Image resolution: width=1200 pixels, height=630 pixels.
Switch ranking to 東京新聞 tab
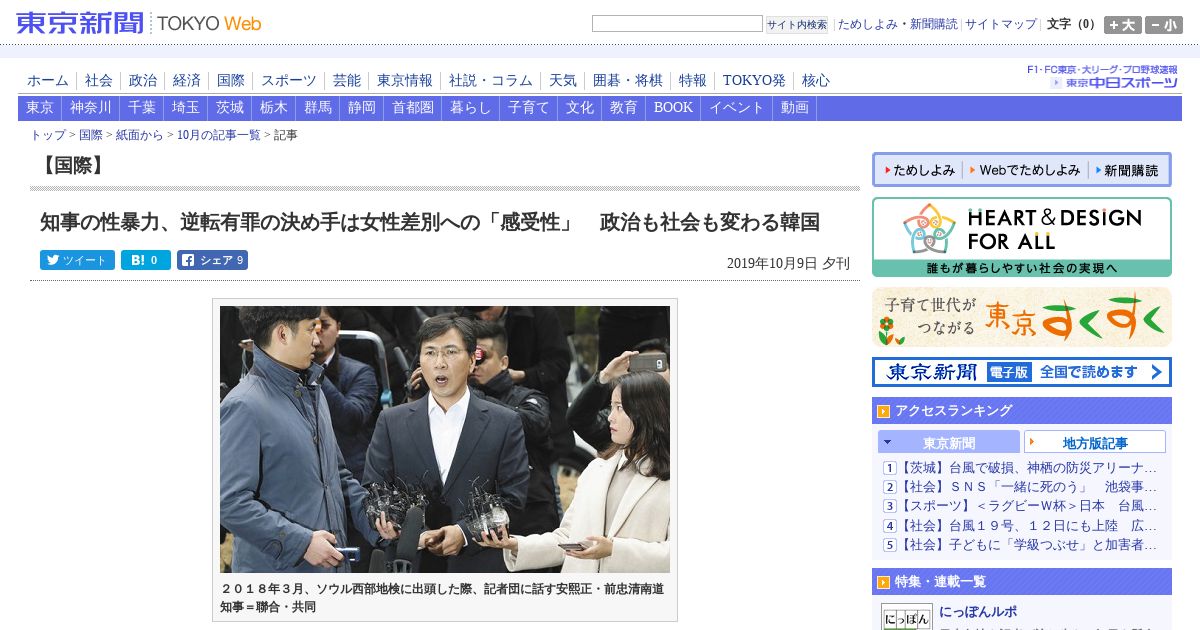pyautogui.click(x=949, y=442)
